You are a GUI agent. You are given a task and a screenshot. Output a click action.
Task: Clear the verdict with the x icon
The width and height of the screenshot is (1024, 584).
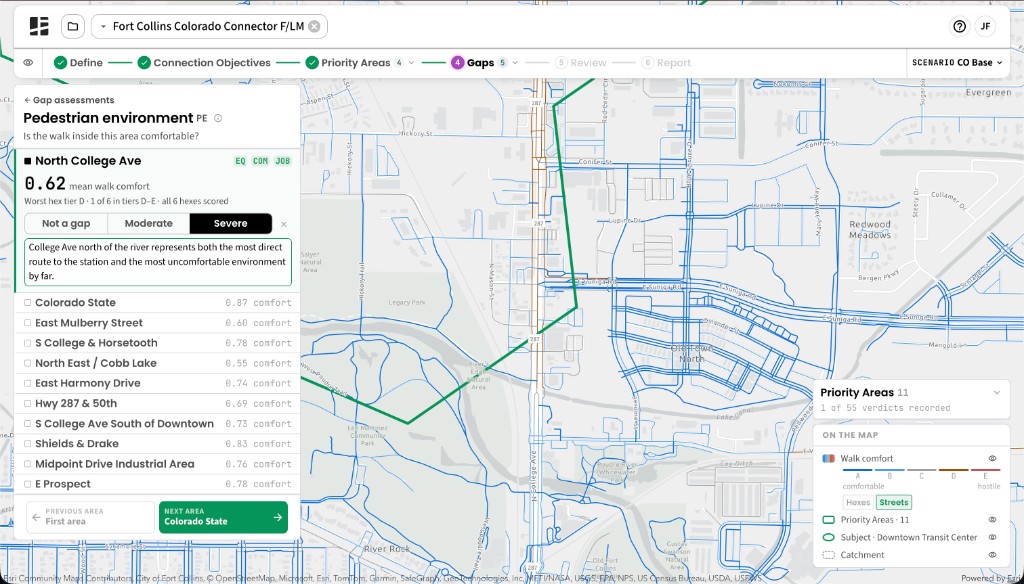point(283,224)
